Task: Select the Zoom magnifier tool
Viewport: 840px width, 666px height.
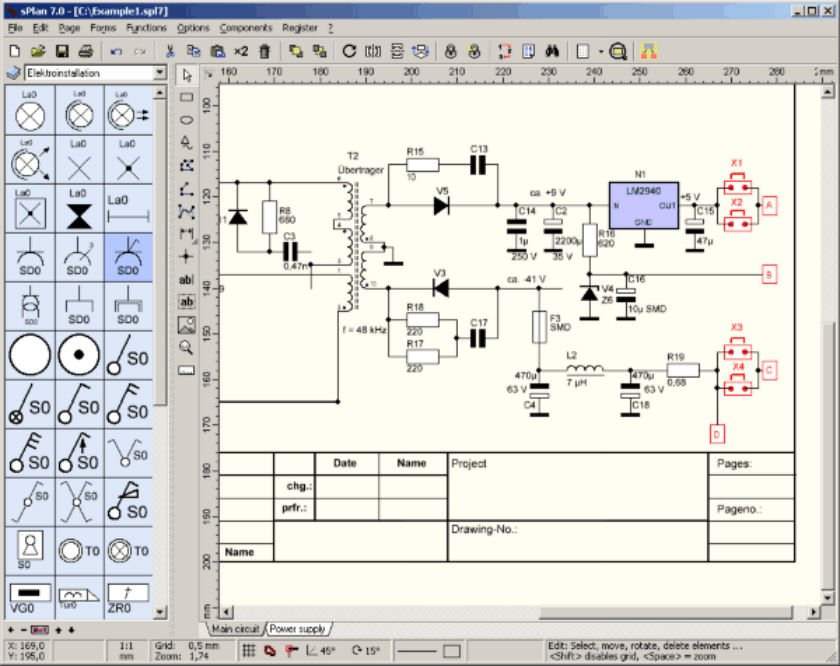Action: tap(187, 345)
